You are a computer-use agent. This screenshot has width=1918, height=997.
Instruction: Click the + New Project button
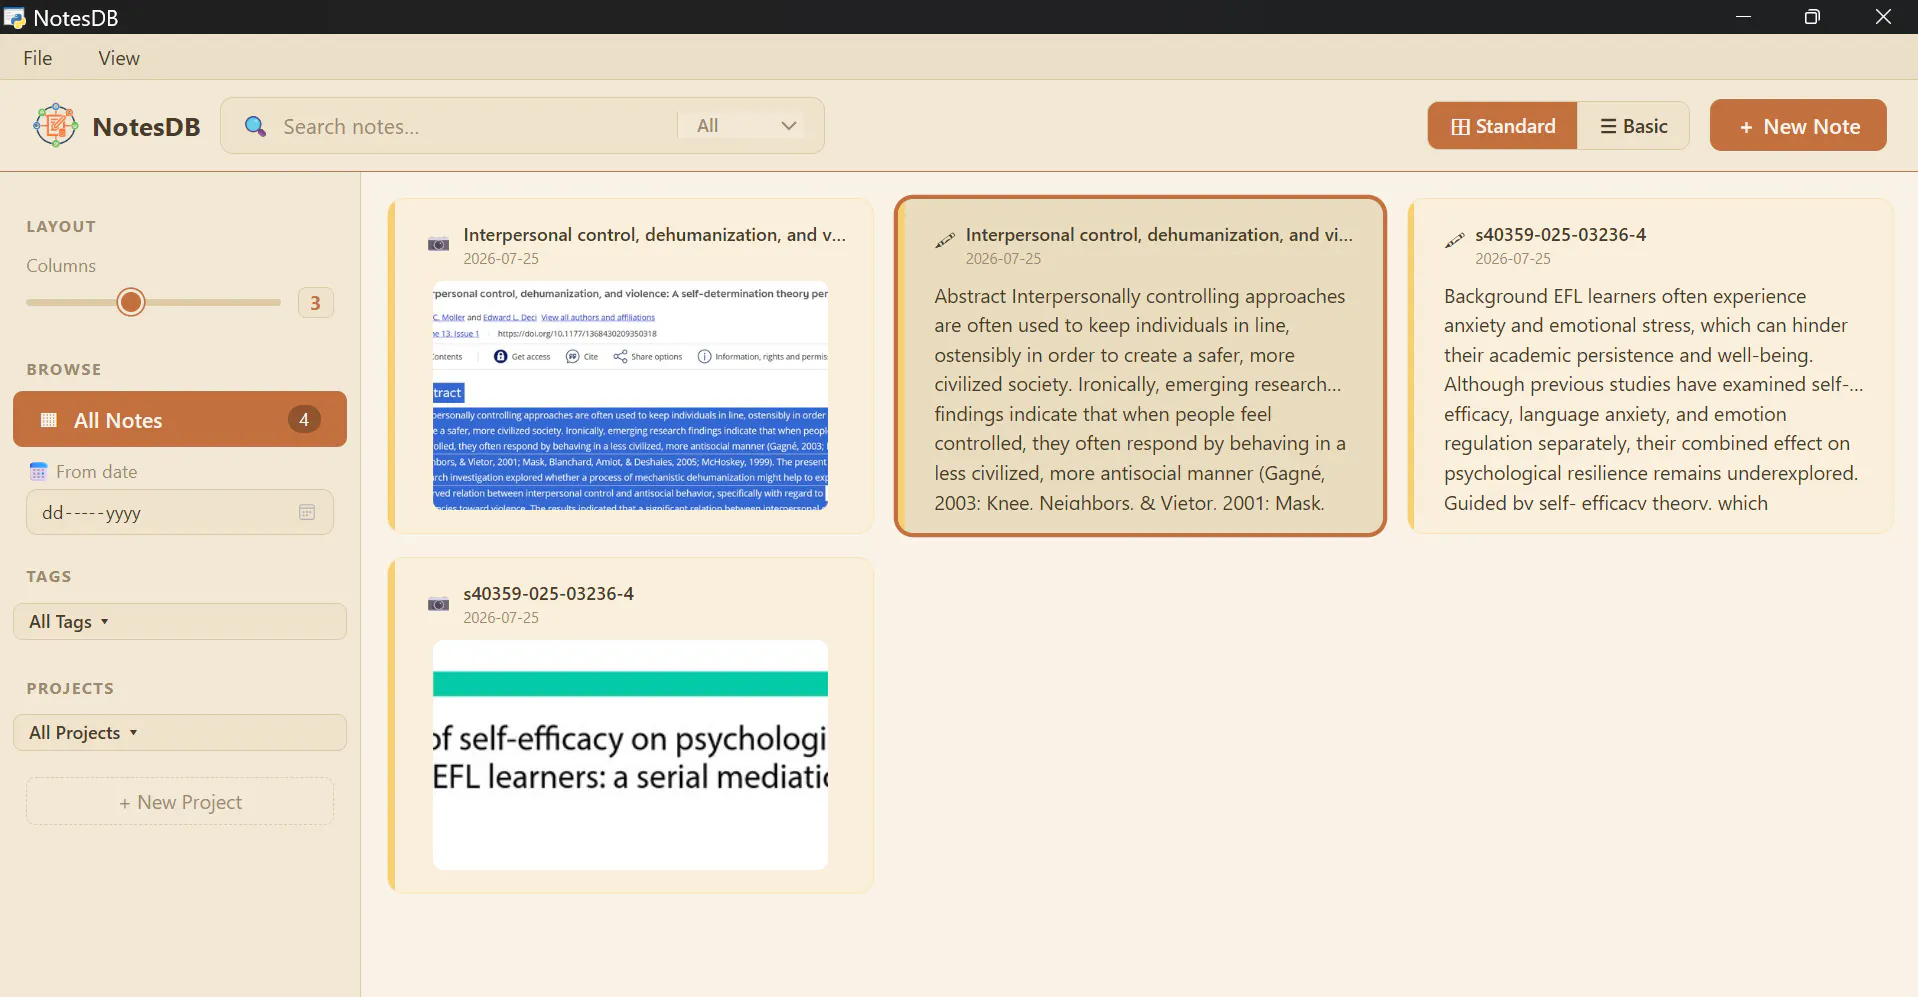(x=180, y=801)
